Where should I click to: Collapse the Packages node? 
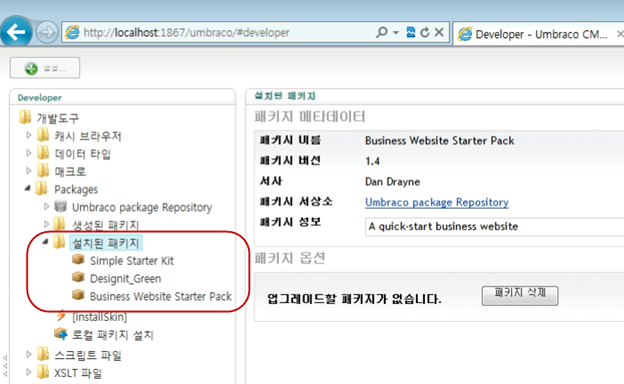click(x=27, y=188)
